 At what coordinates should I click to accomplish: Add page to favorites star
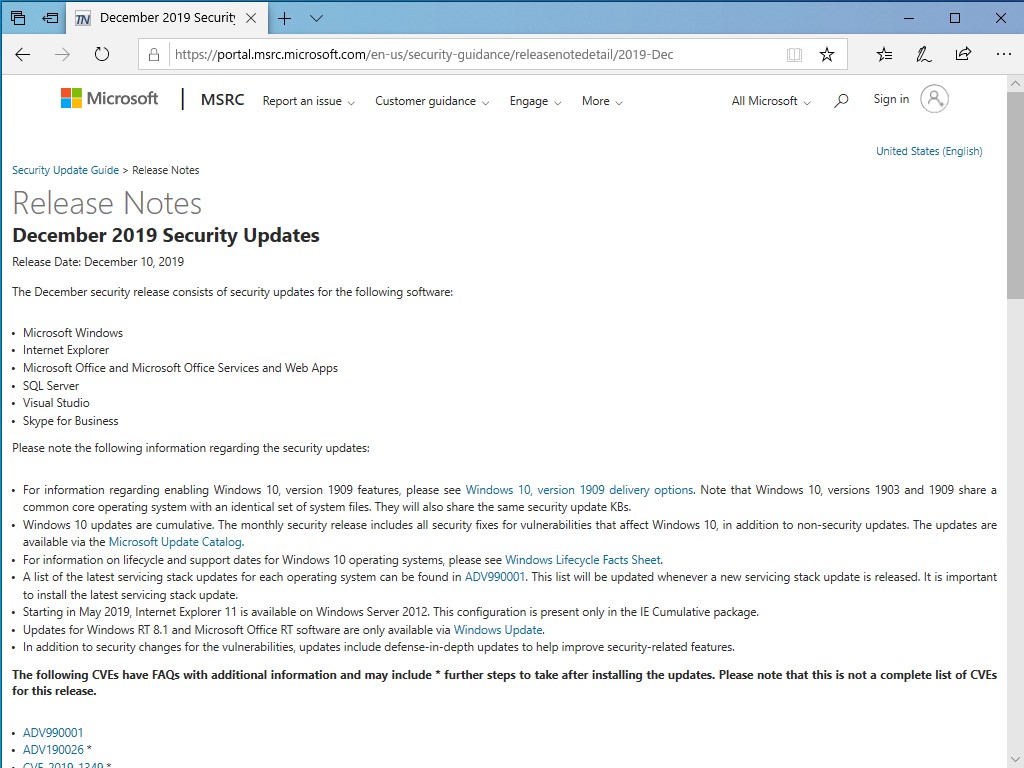(x=827, y=54)
